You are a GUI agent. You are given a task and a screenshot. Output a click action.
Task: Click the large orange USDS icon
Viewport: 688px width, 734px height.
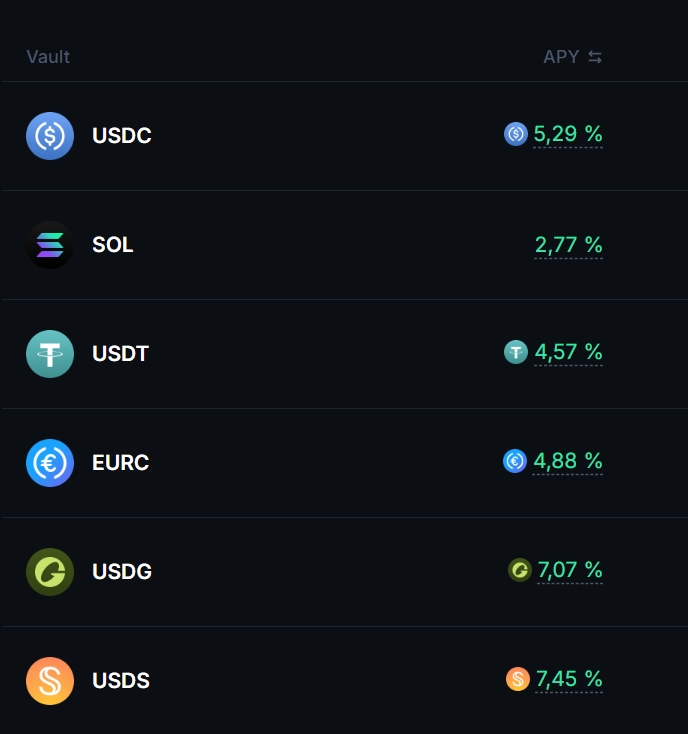coord(50,681)
